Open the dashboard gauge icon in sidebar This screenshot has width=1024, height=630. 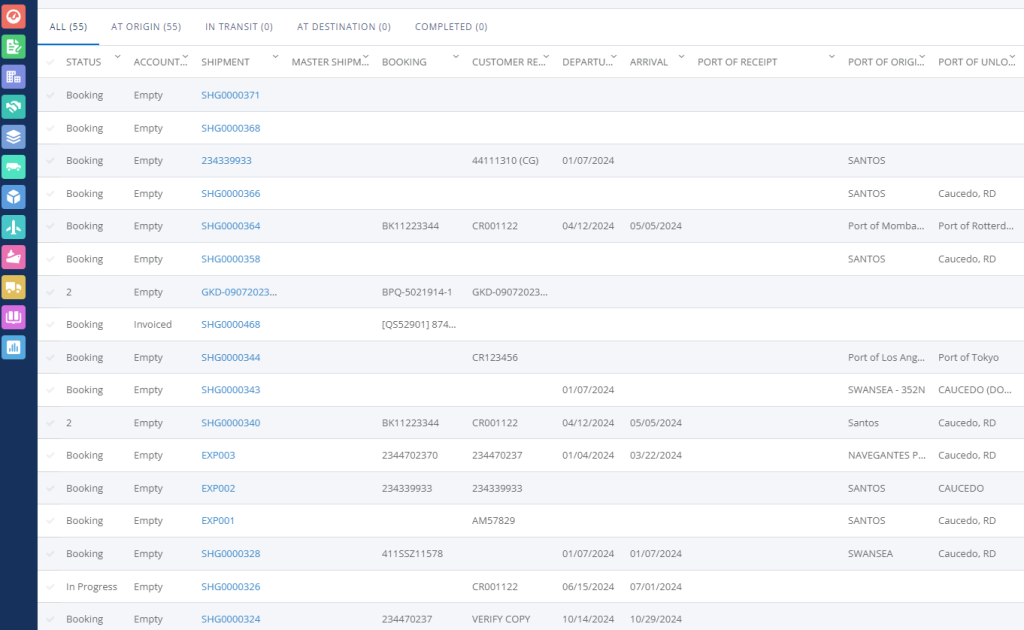click(x=14, y=16)
